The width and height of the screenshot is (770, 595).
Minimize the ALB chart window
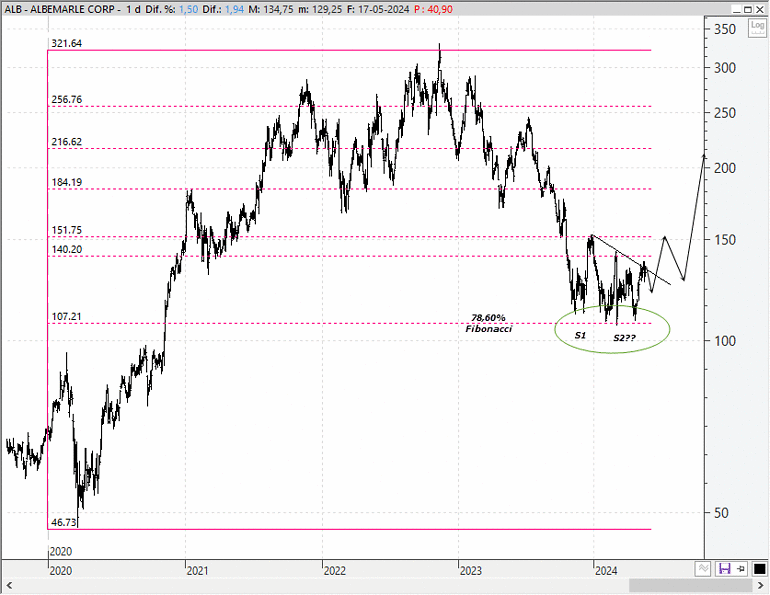pos(736,9)
